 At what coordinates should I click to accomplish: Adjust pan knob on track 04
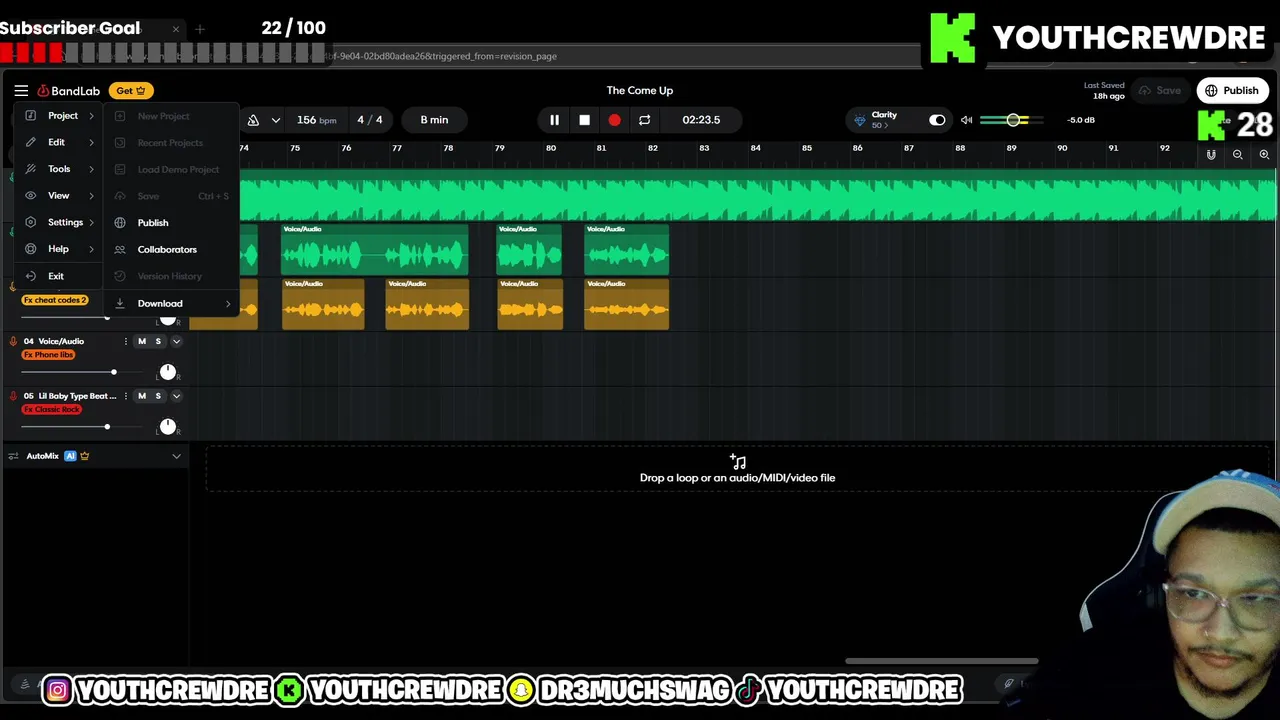point(167,372)
